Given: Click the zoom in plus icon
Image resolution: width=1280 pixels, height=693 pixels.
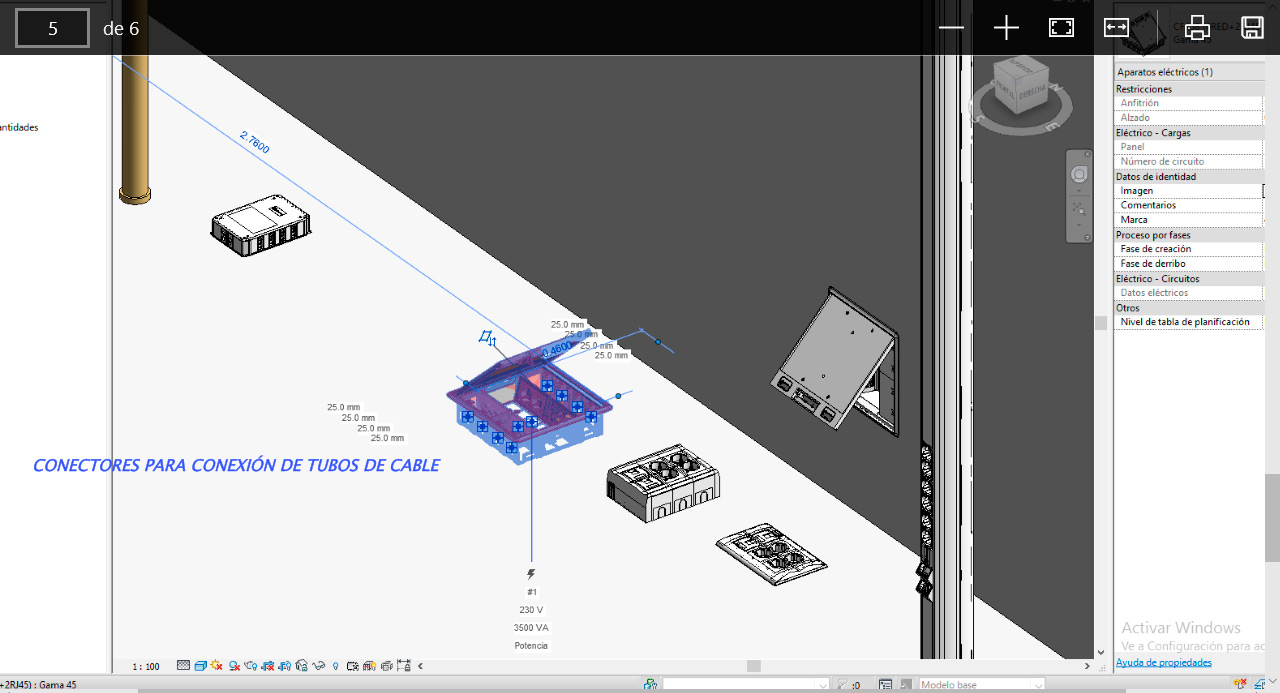Looking at the screenshot, I should click(x=1006, y=28).
